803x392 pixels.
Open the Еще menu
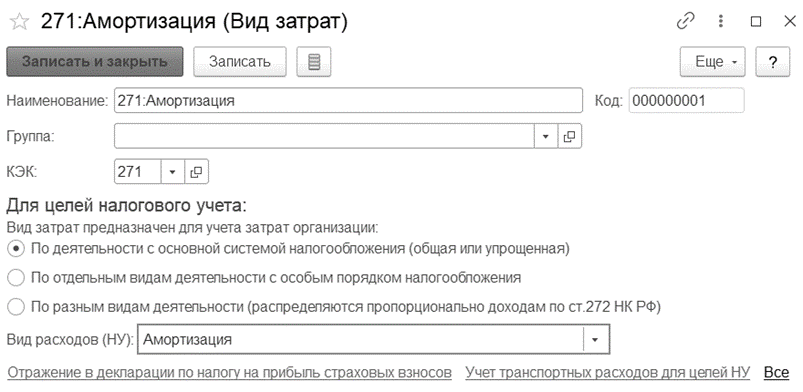click(x=712, y=61)
